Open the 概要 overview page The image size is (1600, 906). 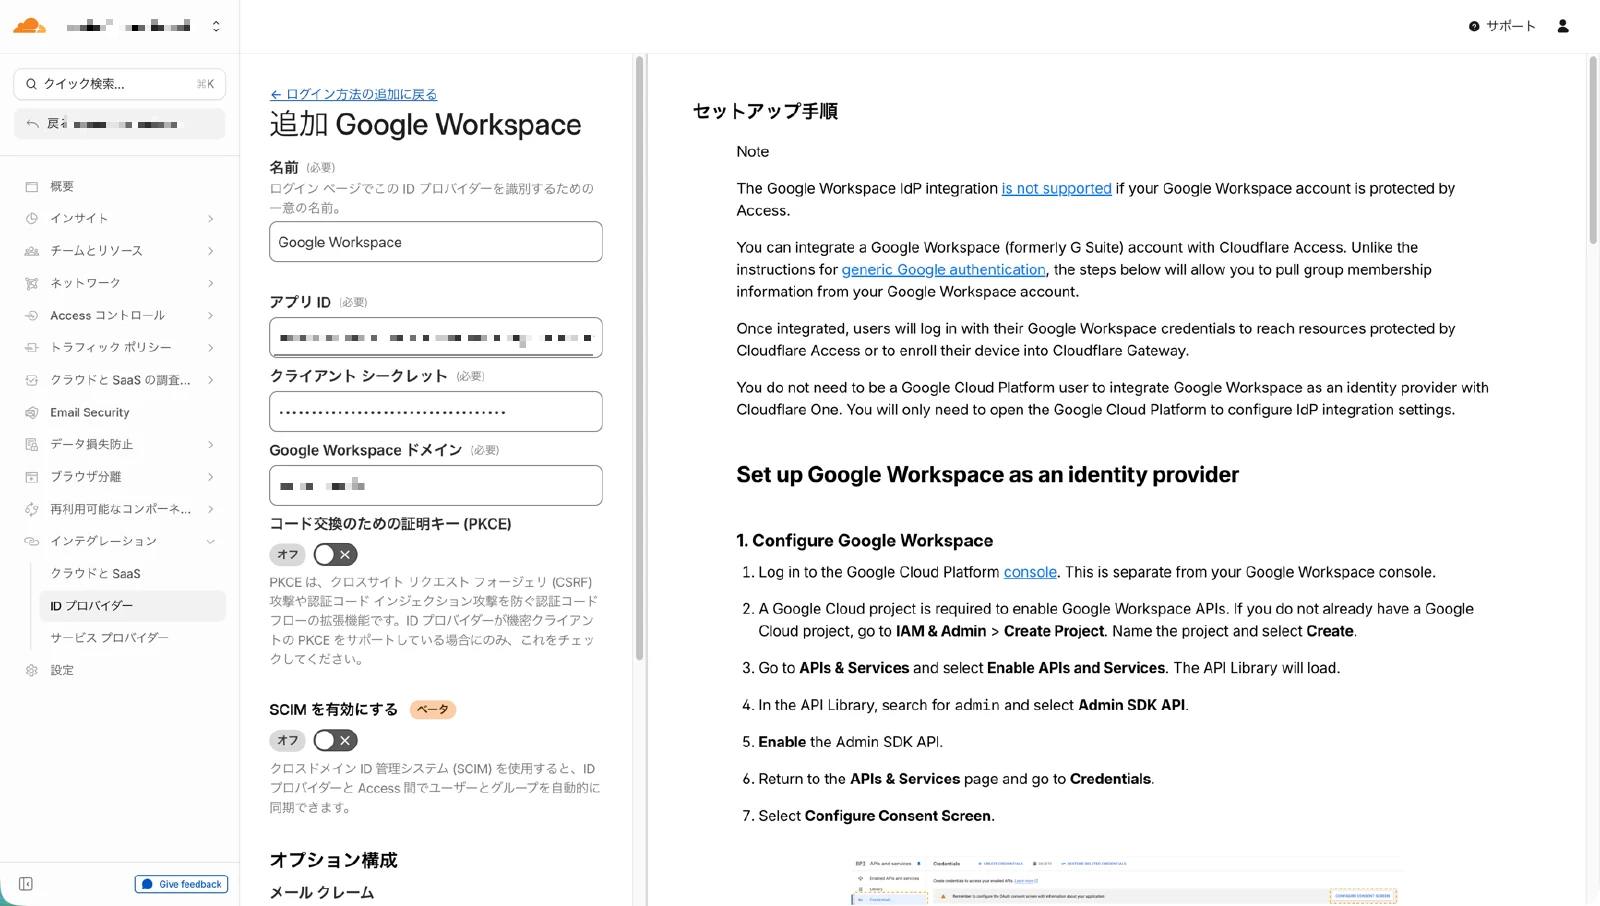tap(60, 186)
